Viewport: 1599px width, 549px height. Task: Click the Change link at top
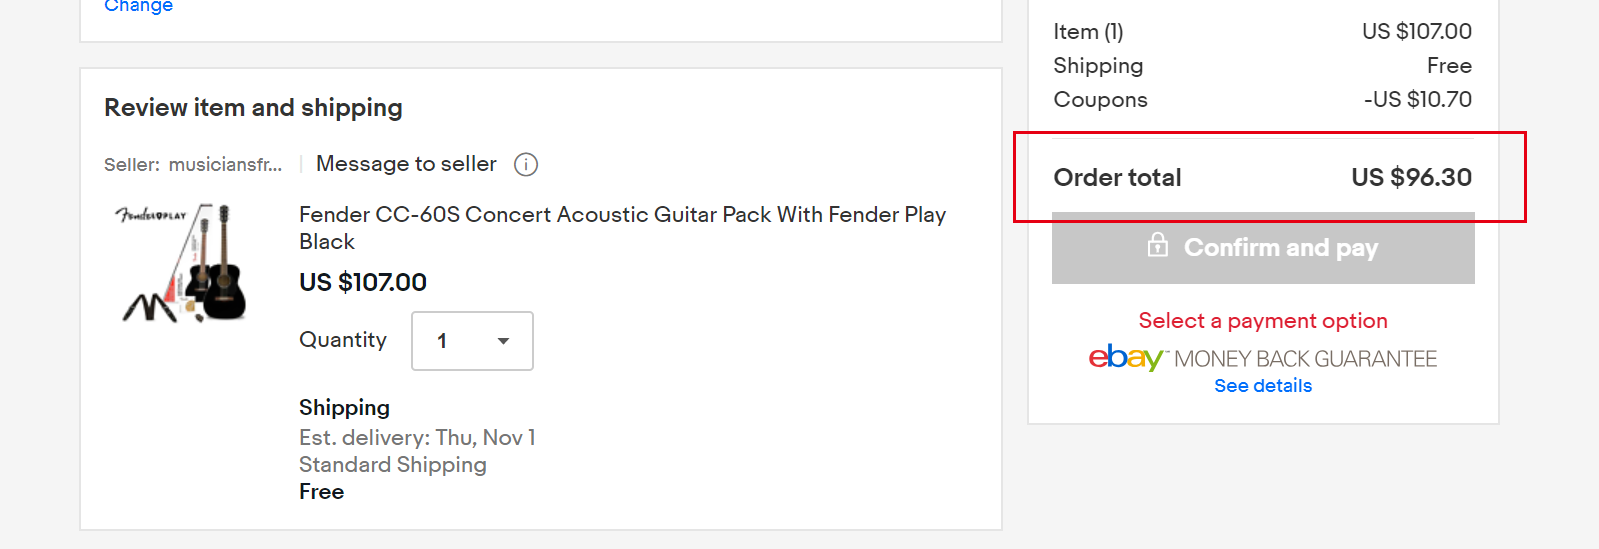[x=139, y=6]
